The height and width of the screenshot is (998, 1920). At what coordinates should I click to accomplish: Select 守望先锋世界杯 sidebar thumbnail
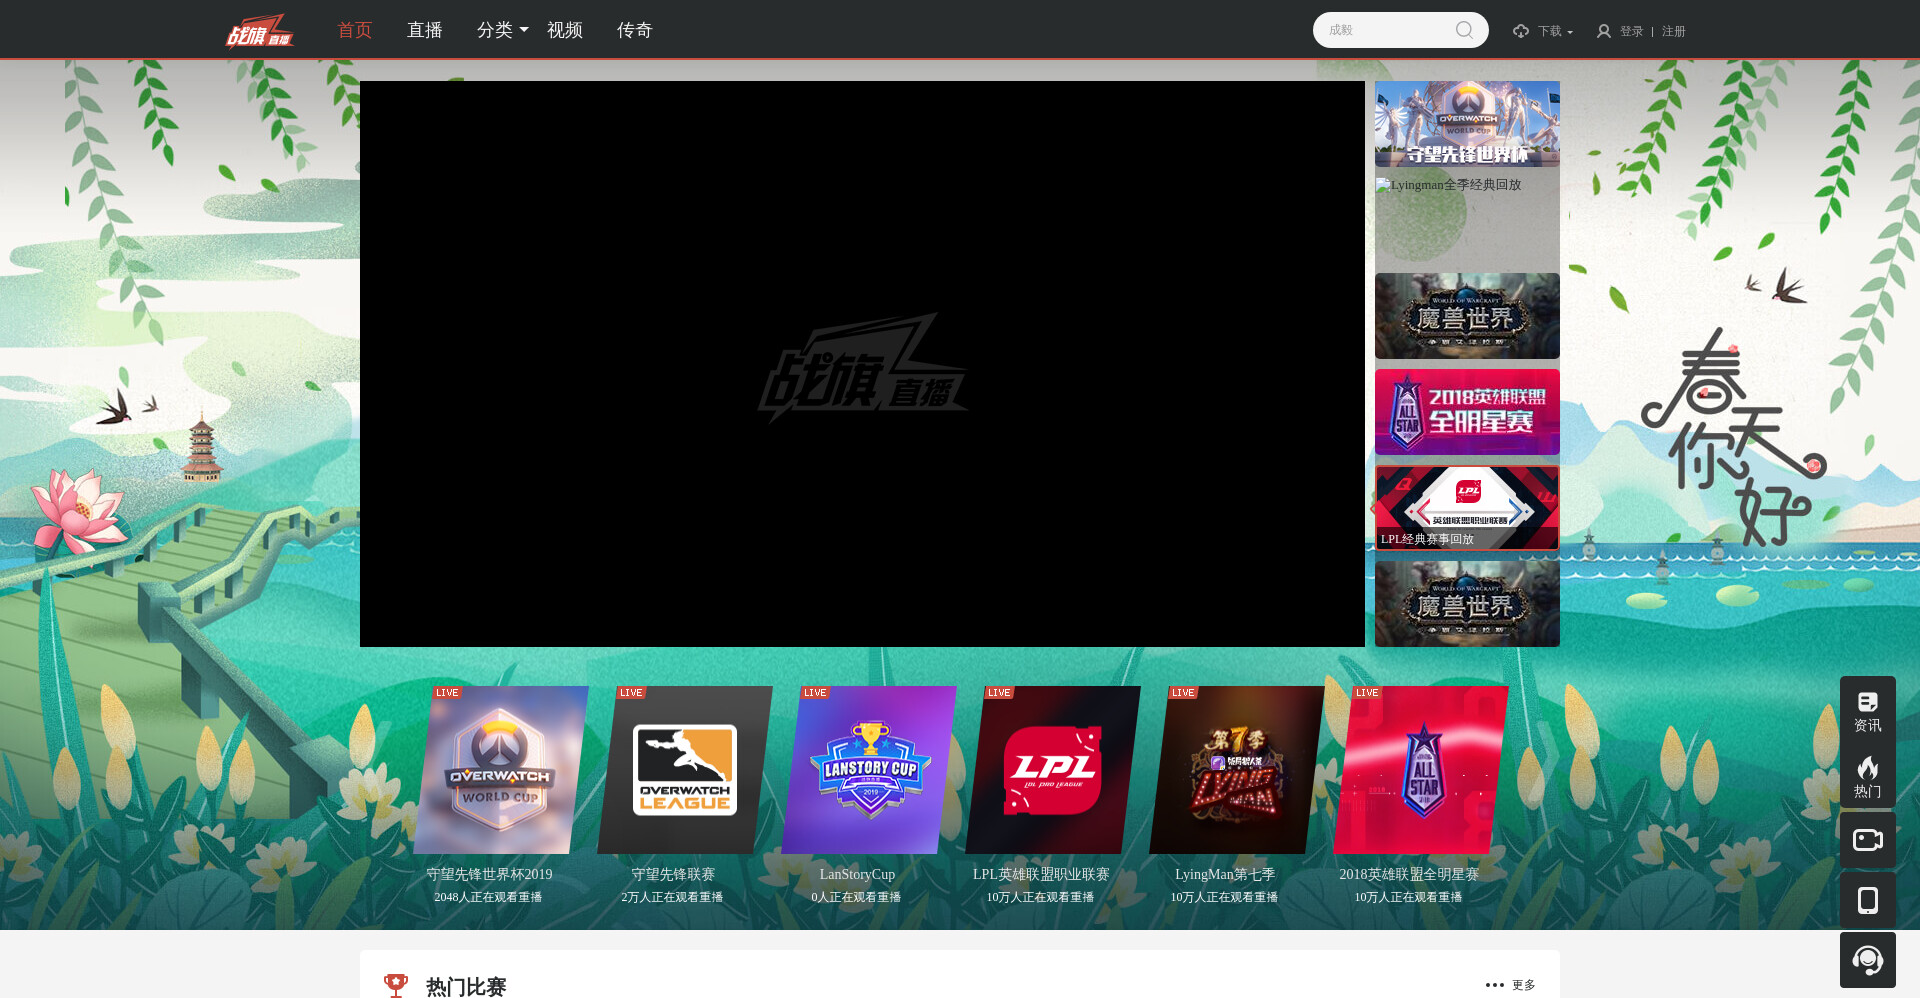(1467, 124)
